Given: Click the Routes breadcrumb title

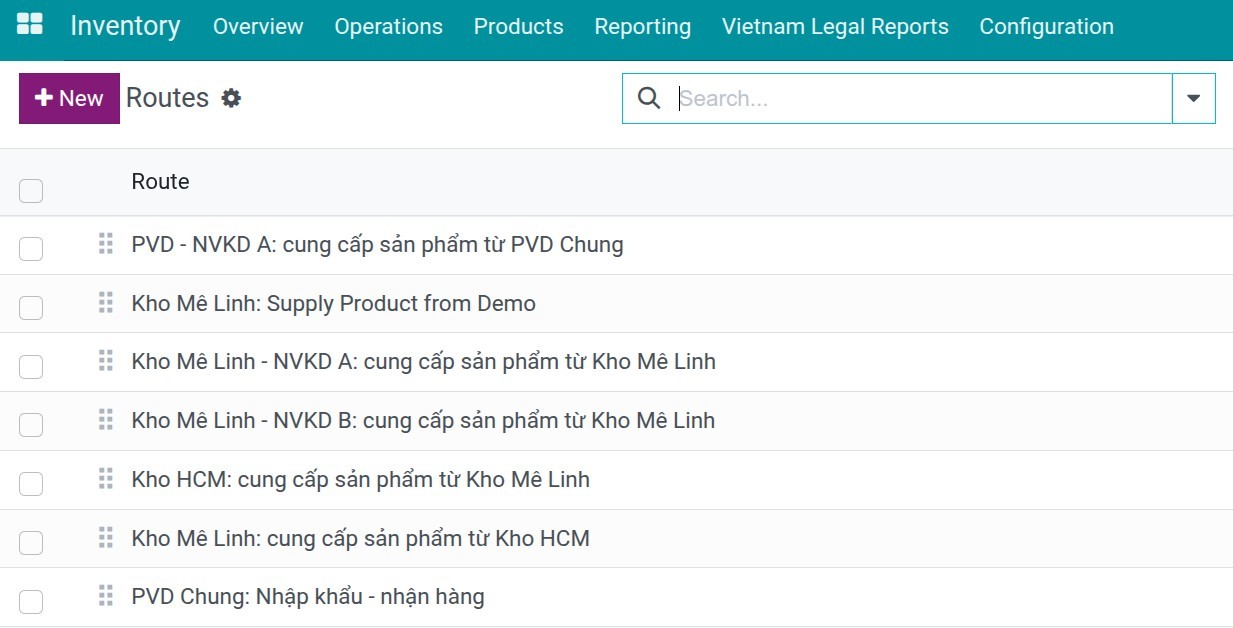Looking at the screenshot, I should pos(167,98).
